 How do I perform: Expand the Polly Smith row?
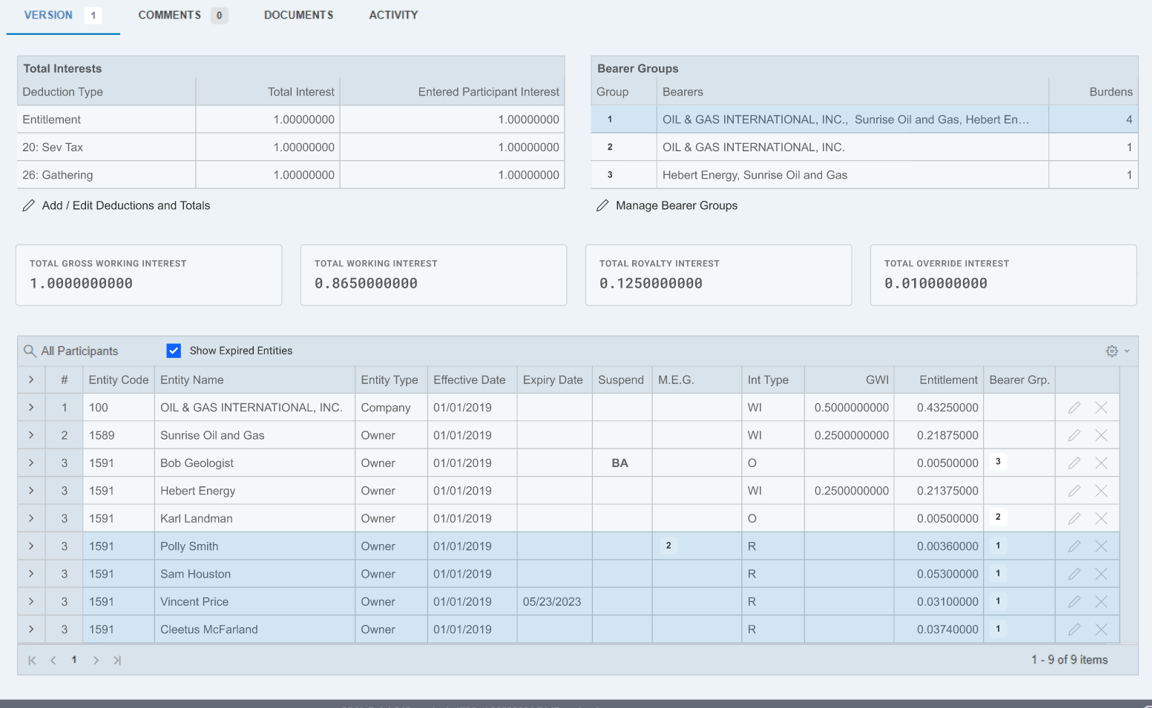tap(31, 546)
